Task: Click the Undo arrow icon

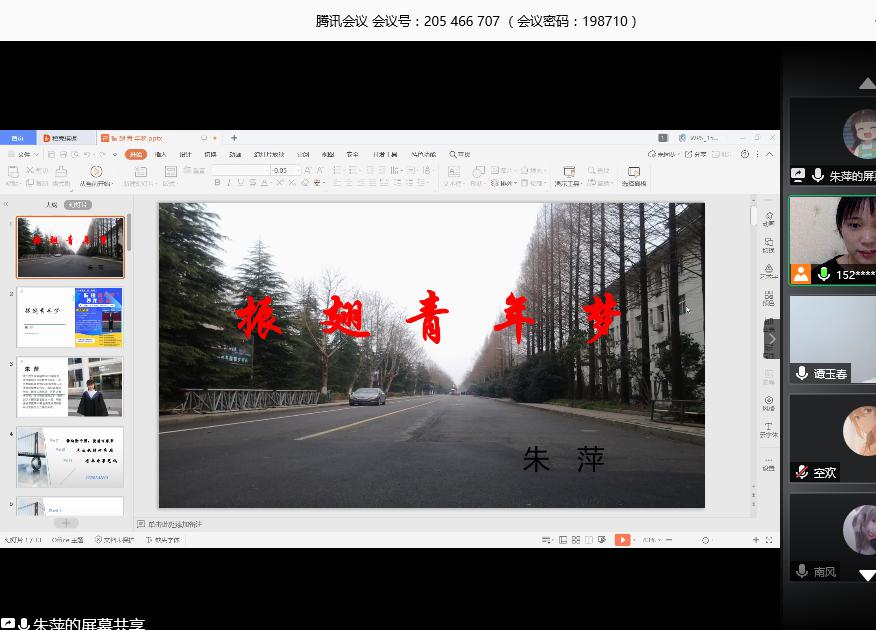Action: 88,154
